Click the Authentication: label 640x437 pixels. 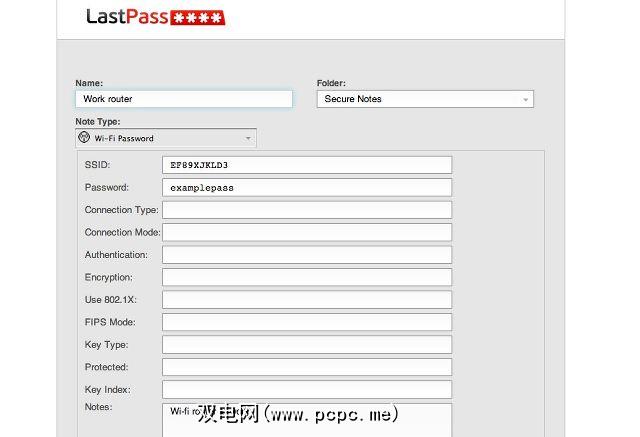point(116,255)
